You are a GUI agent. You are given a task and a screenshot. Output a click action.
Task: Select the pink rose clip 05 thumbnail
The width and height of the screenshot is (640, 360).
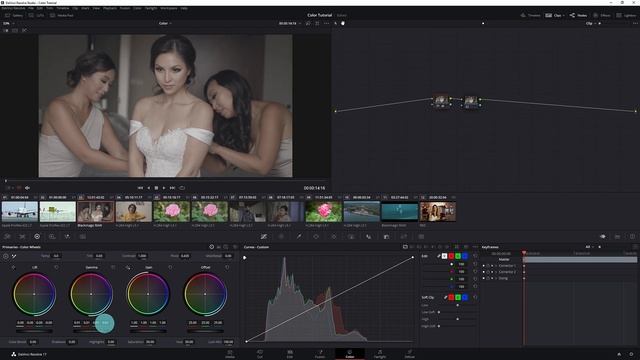tap(171, 211)
